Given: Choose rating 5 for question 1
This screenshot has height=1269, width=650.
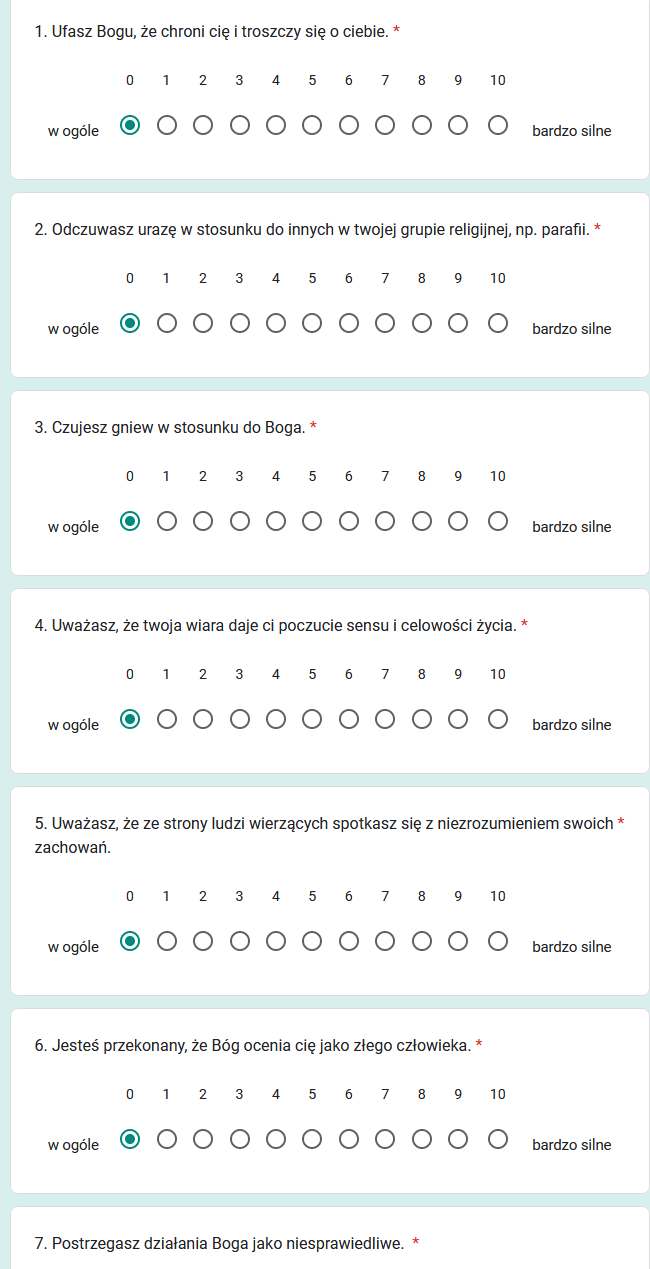Looking at the screenshot, I should click(312, 125).
